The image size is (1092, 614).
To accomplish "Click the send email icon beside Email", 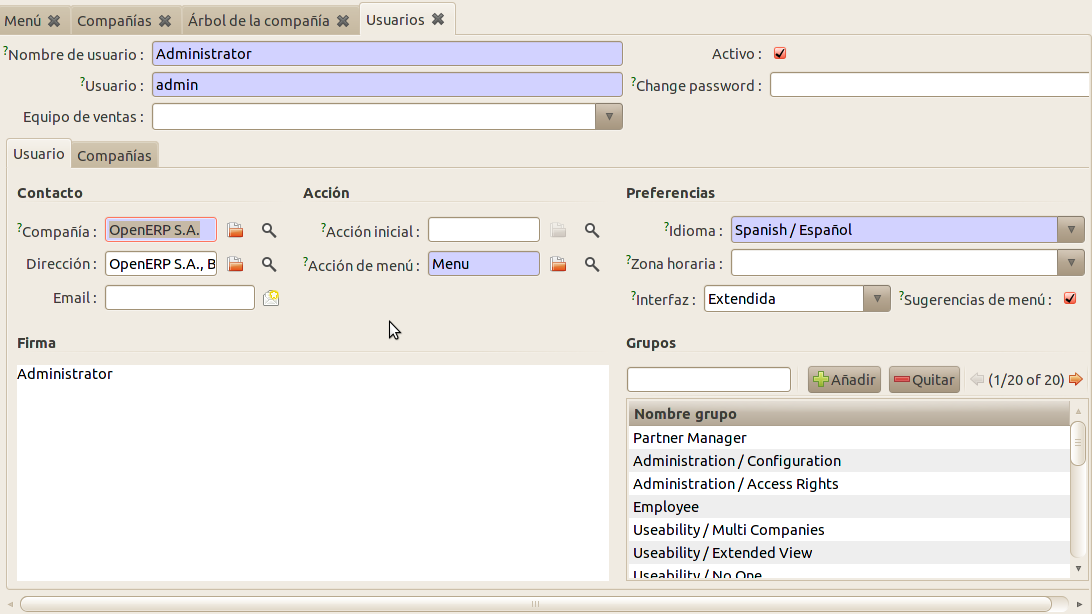I will 271,298.
